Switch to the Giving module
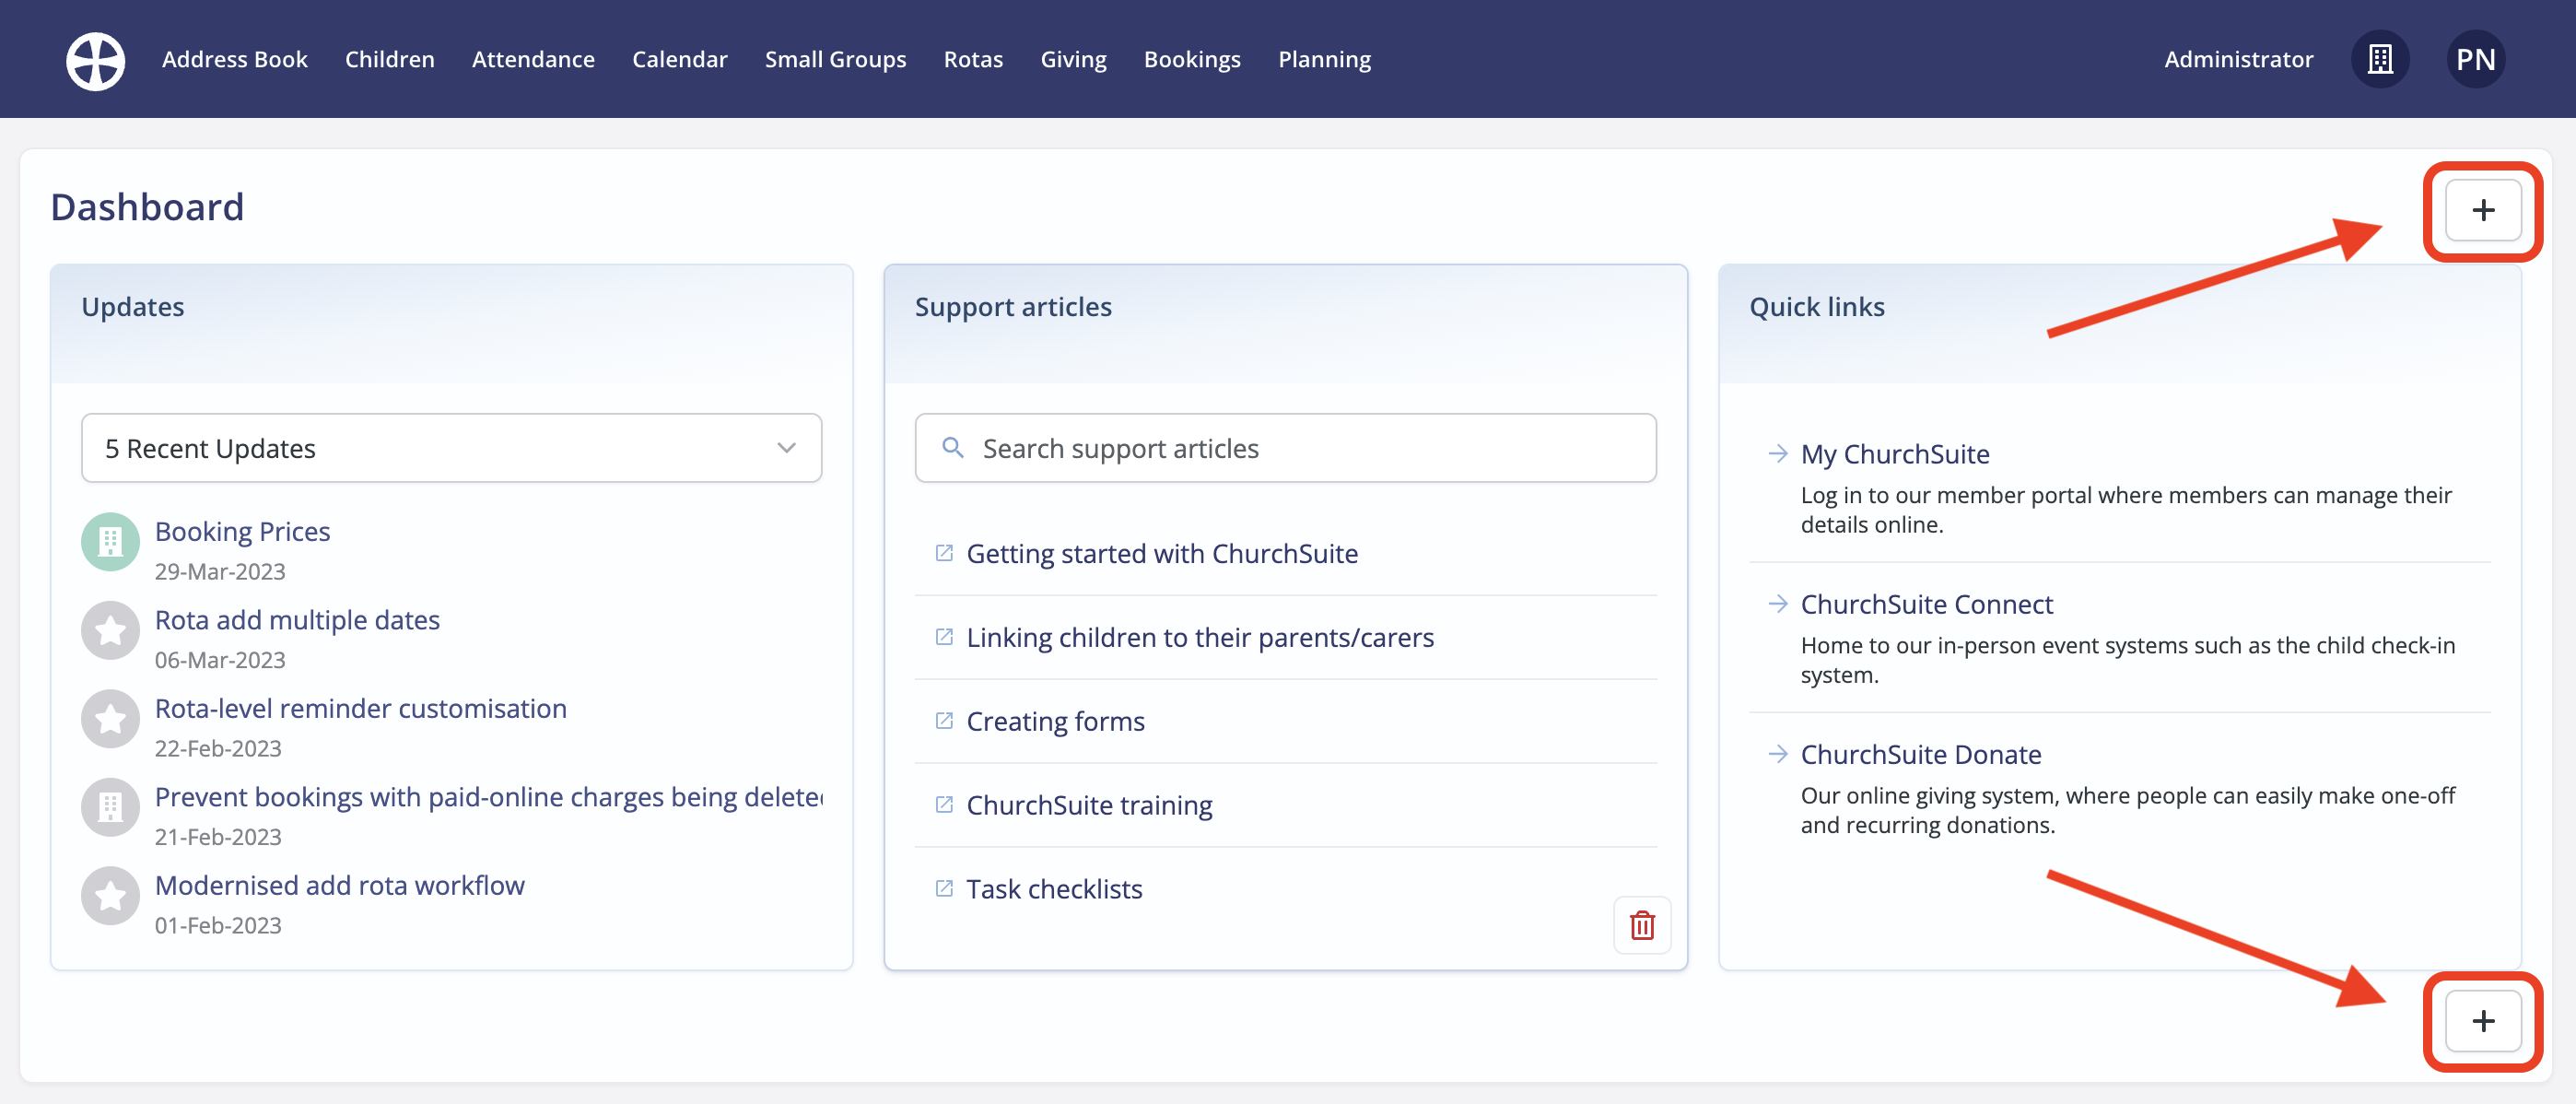This screenshot has height=1104, width=2576. 1073,60
